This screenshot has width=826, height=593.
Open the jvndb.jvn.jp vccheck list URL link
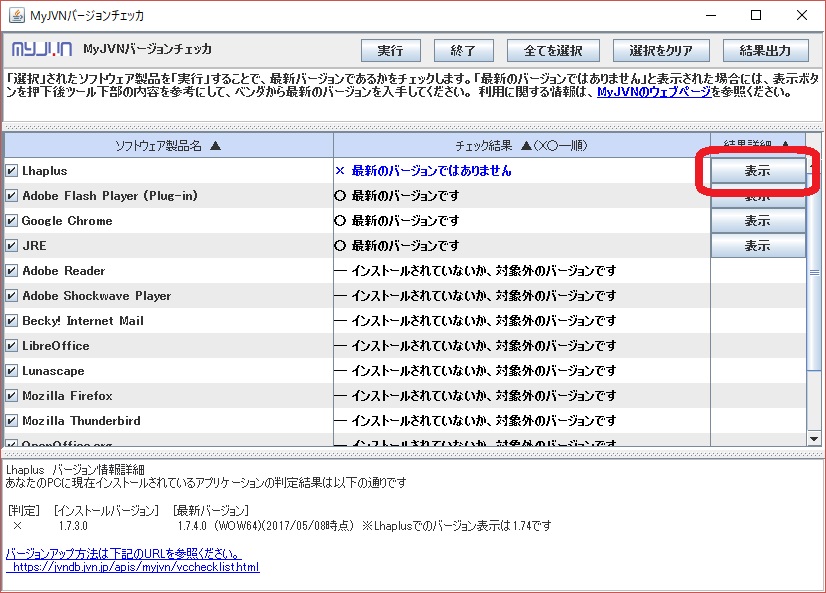pos(136,567)
